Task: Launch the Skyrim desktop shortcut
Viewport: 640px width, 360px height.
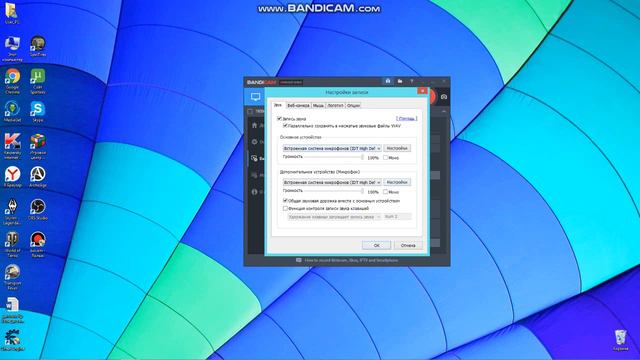Action: pyautogui.click(x=12, y=212)
